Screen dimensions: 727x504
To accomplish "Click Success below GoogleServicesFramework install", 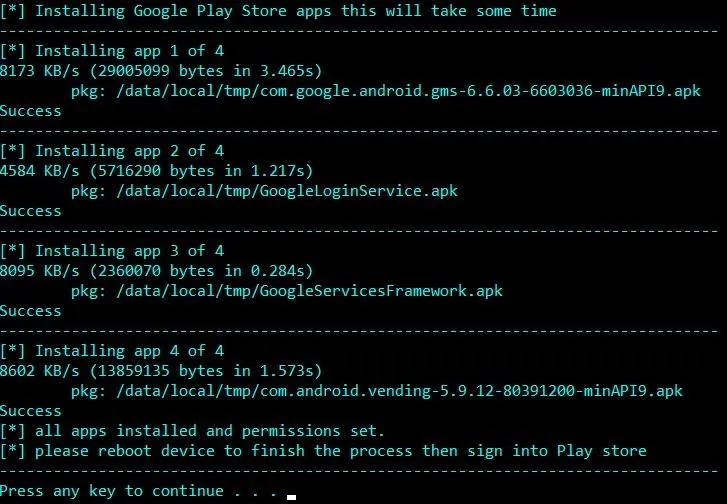I will (31, 312).
